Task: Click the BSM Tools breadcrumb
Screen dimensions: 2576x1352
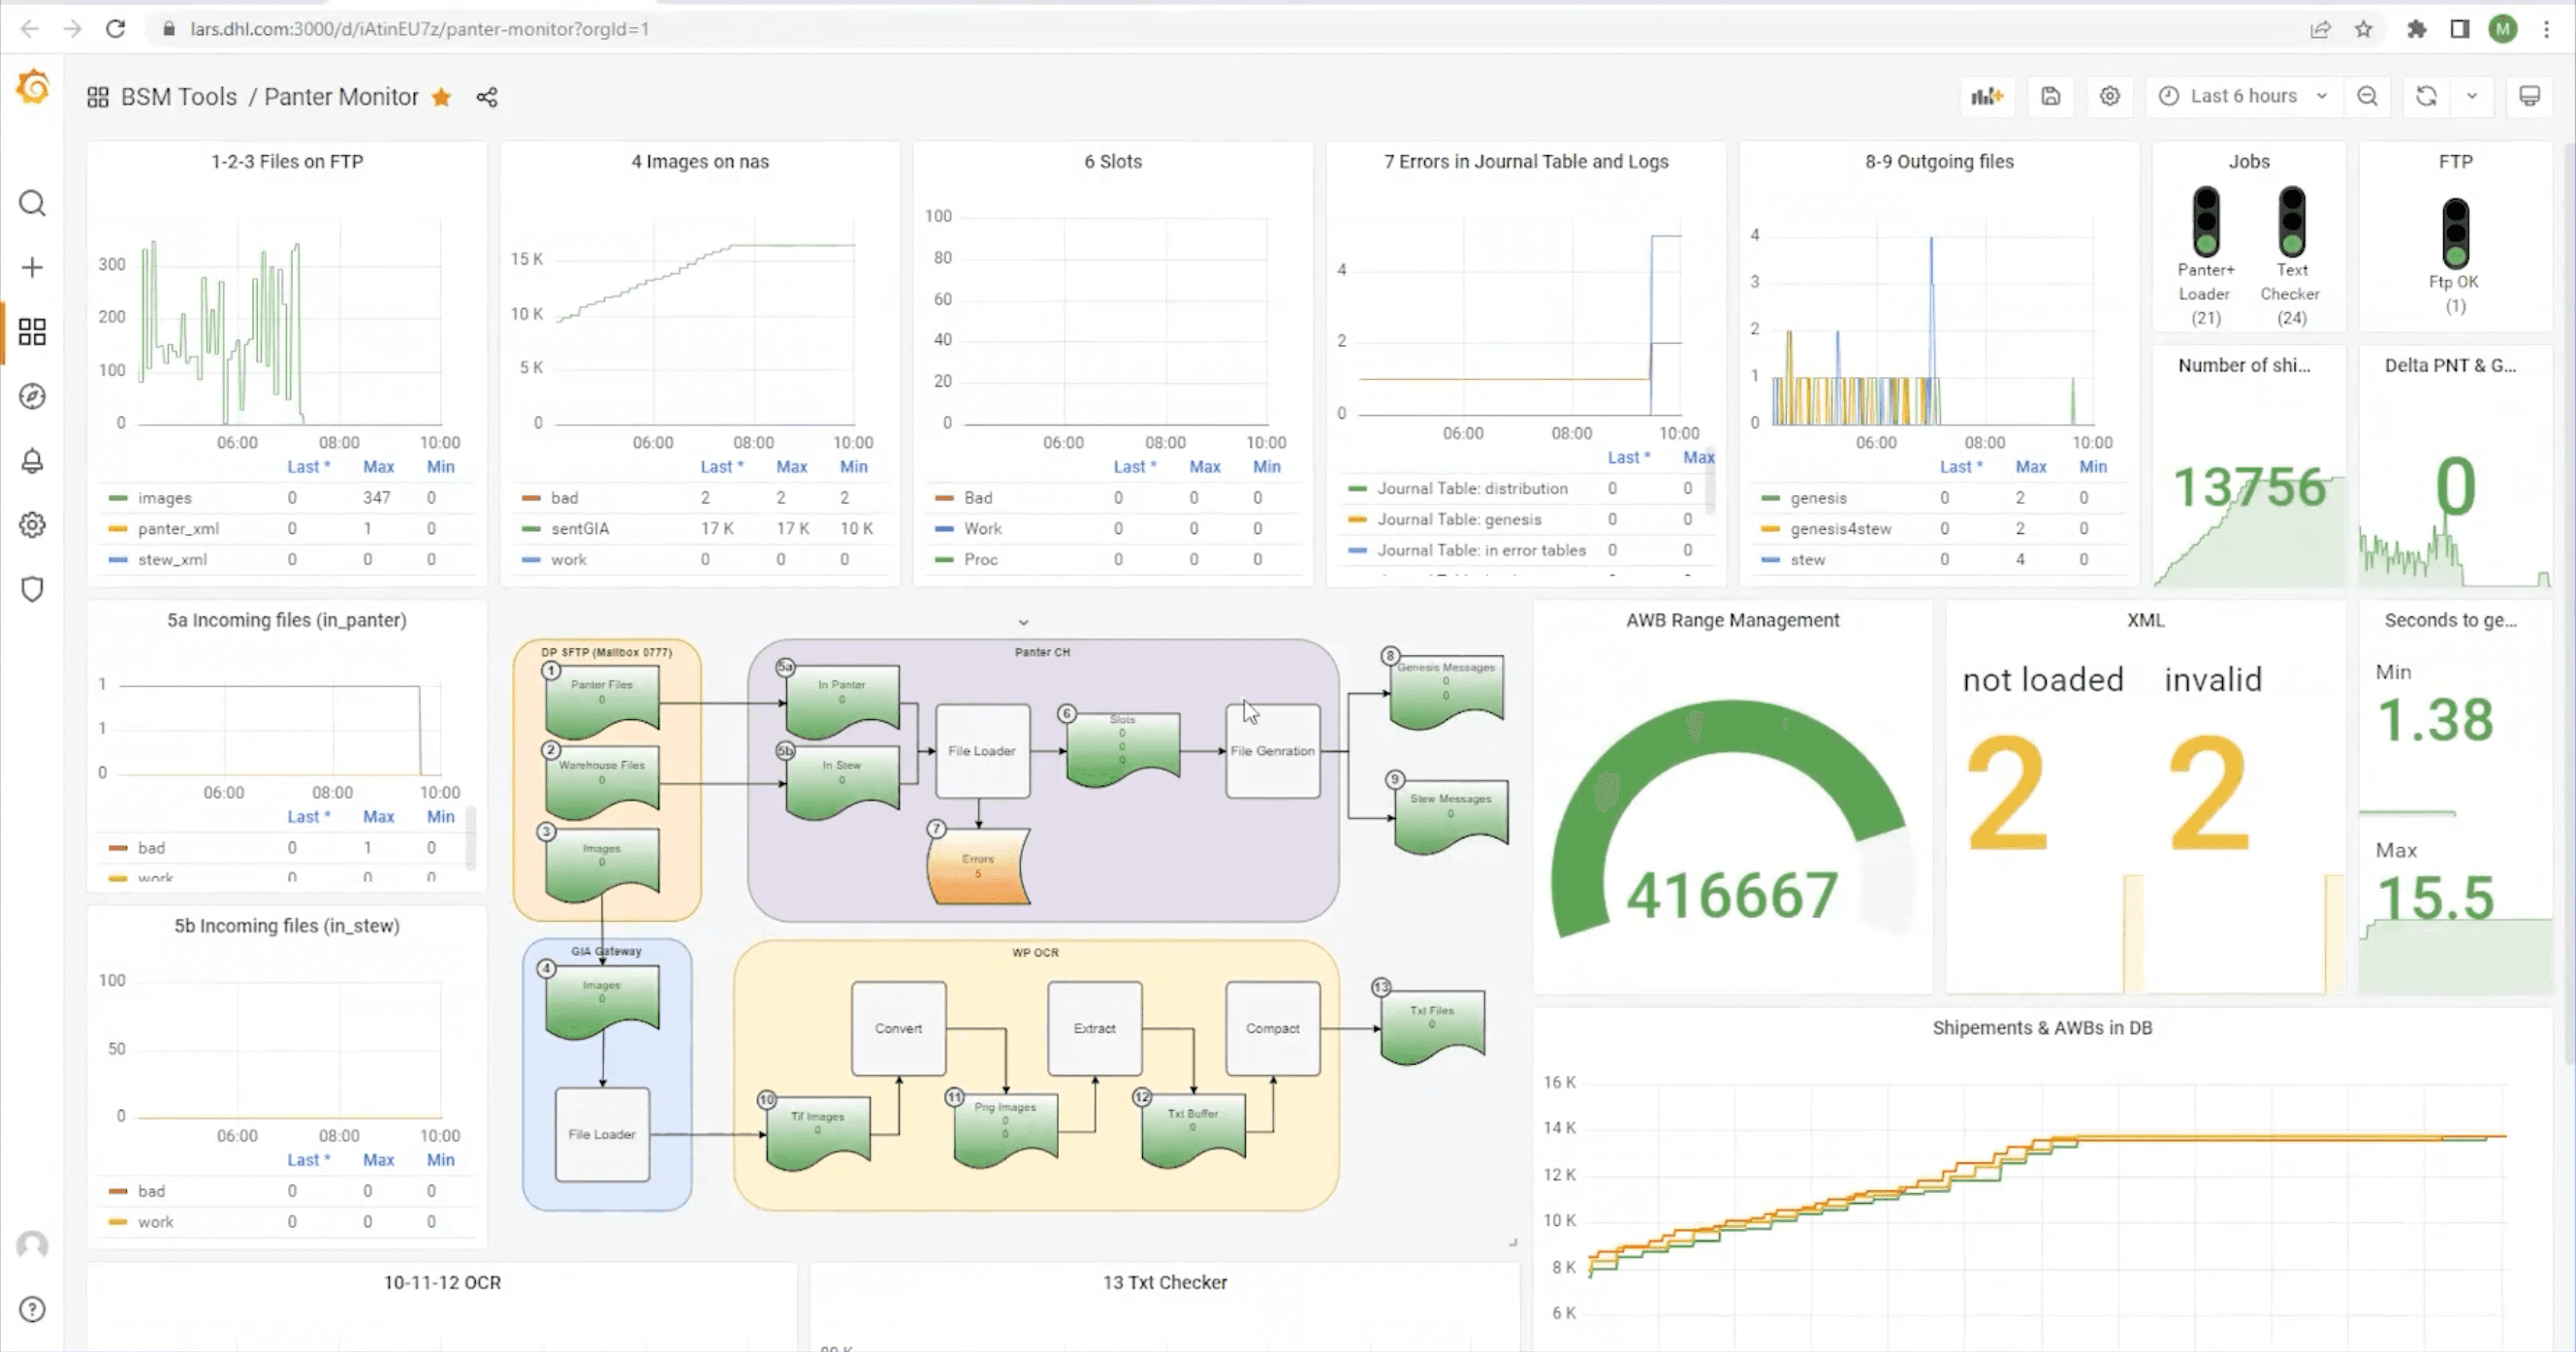Action: 178,96
